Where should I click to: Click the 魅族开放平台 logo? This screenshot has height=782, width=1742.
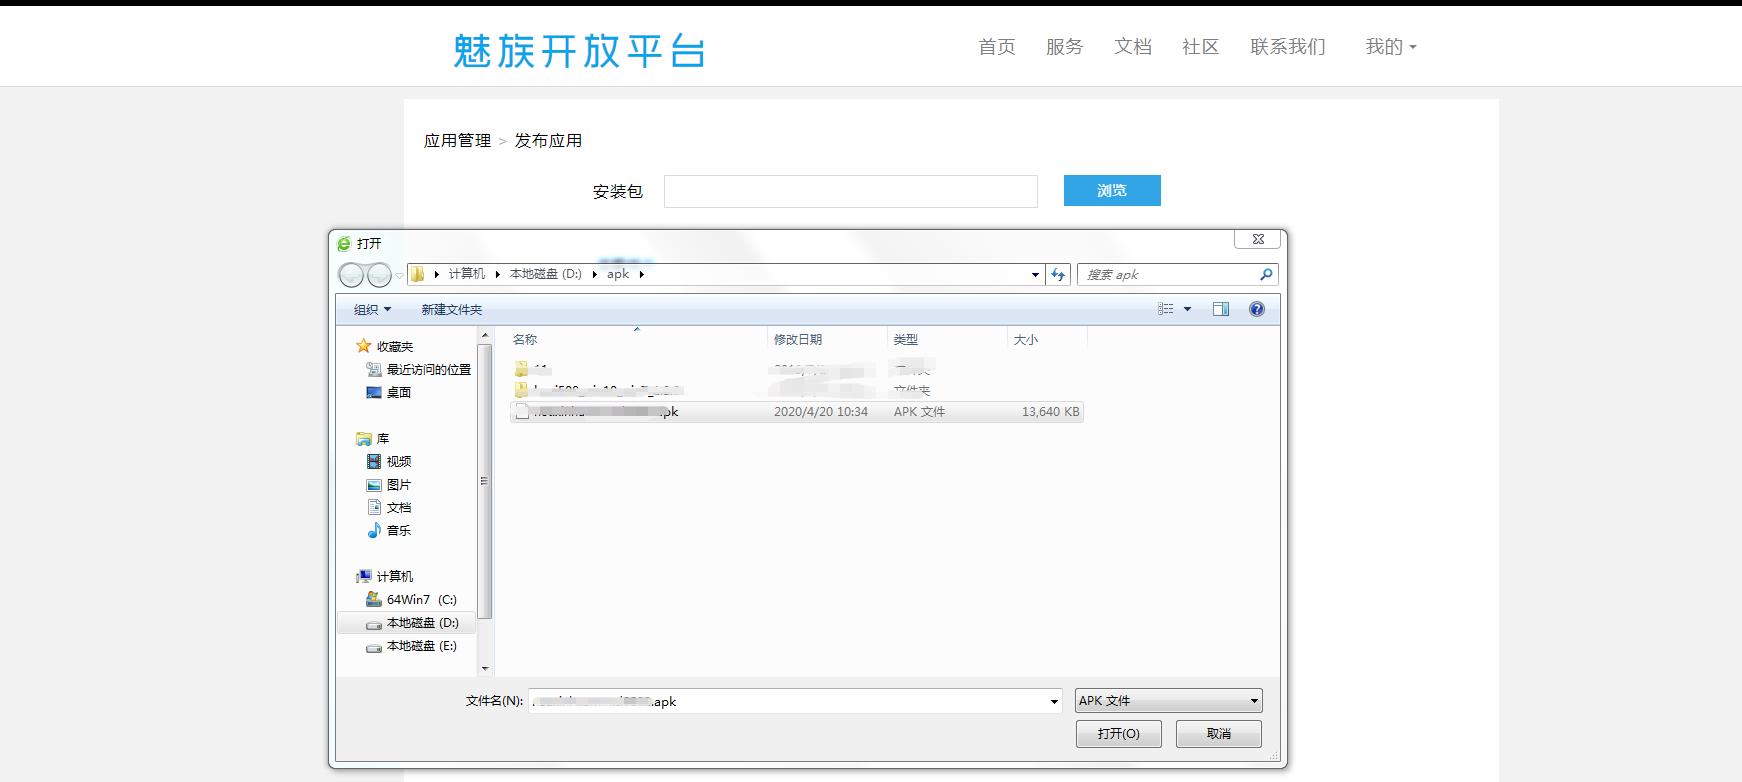click(579, 51)
